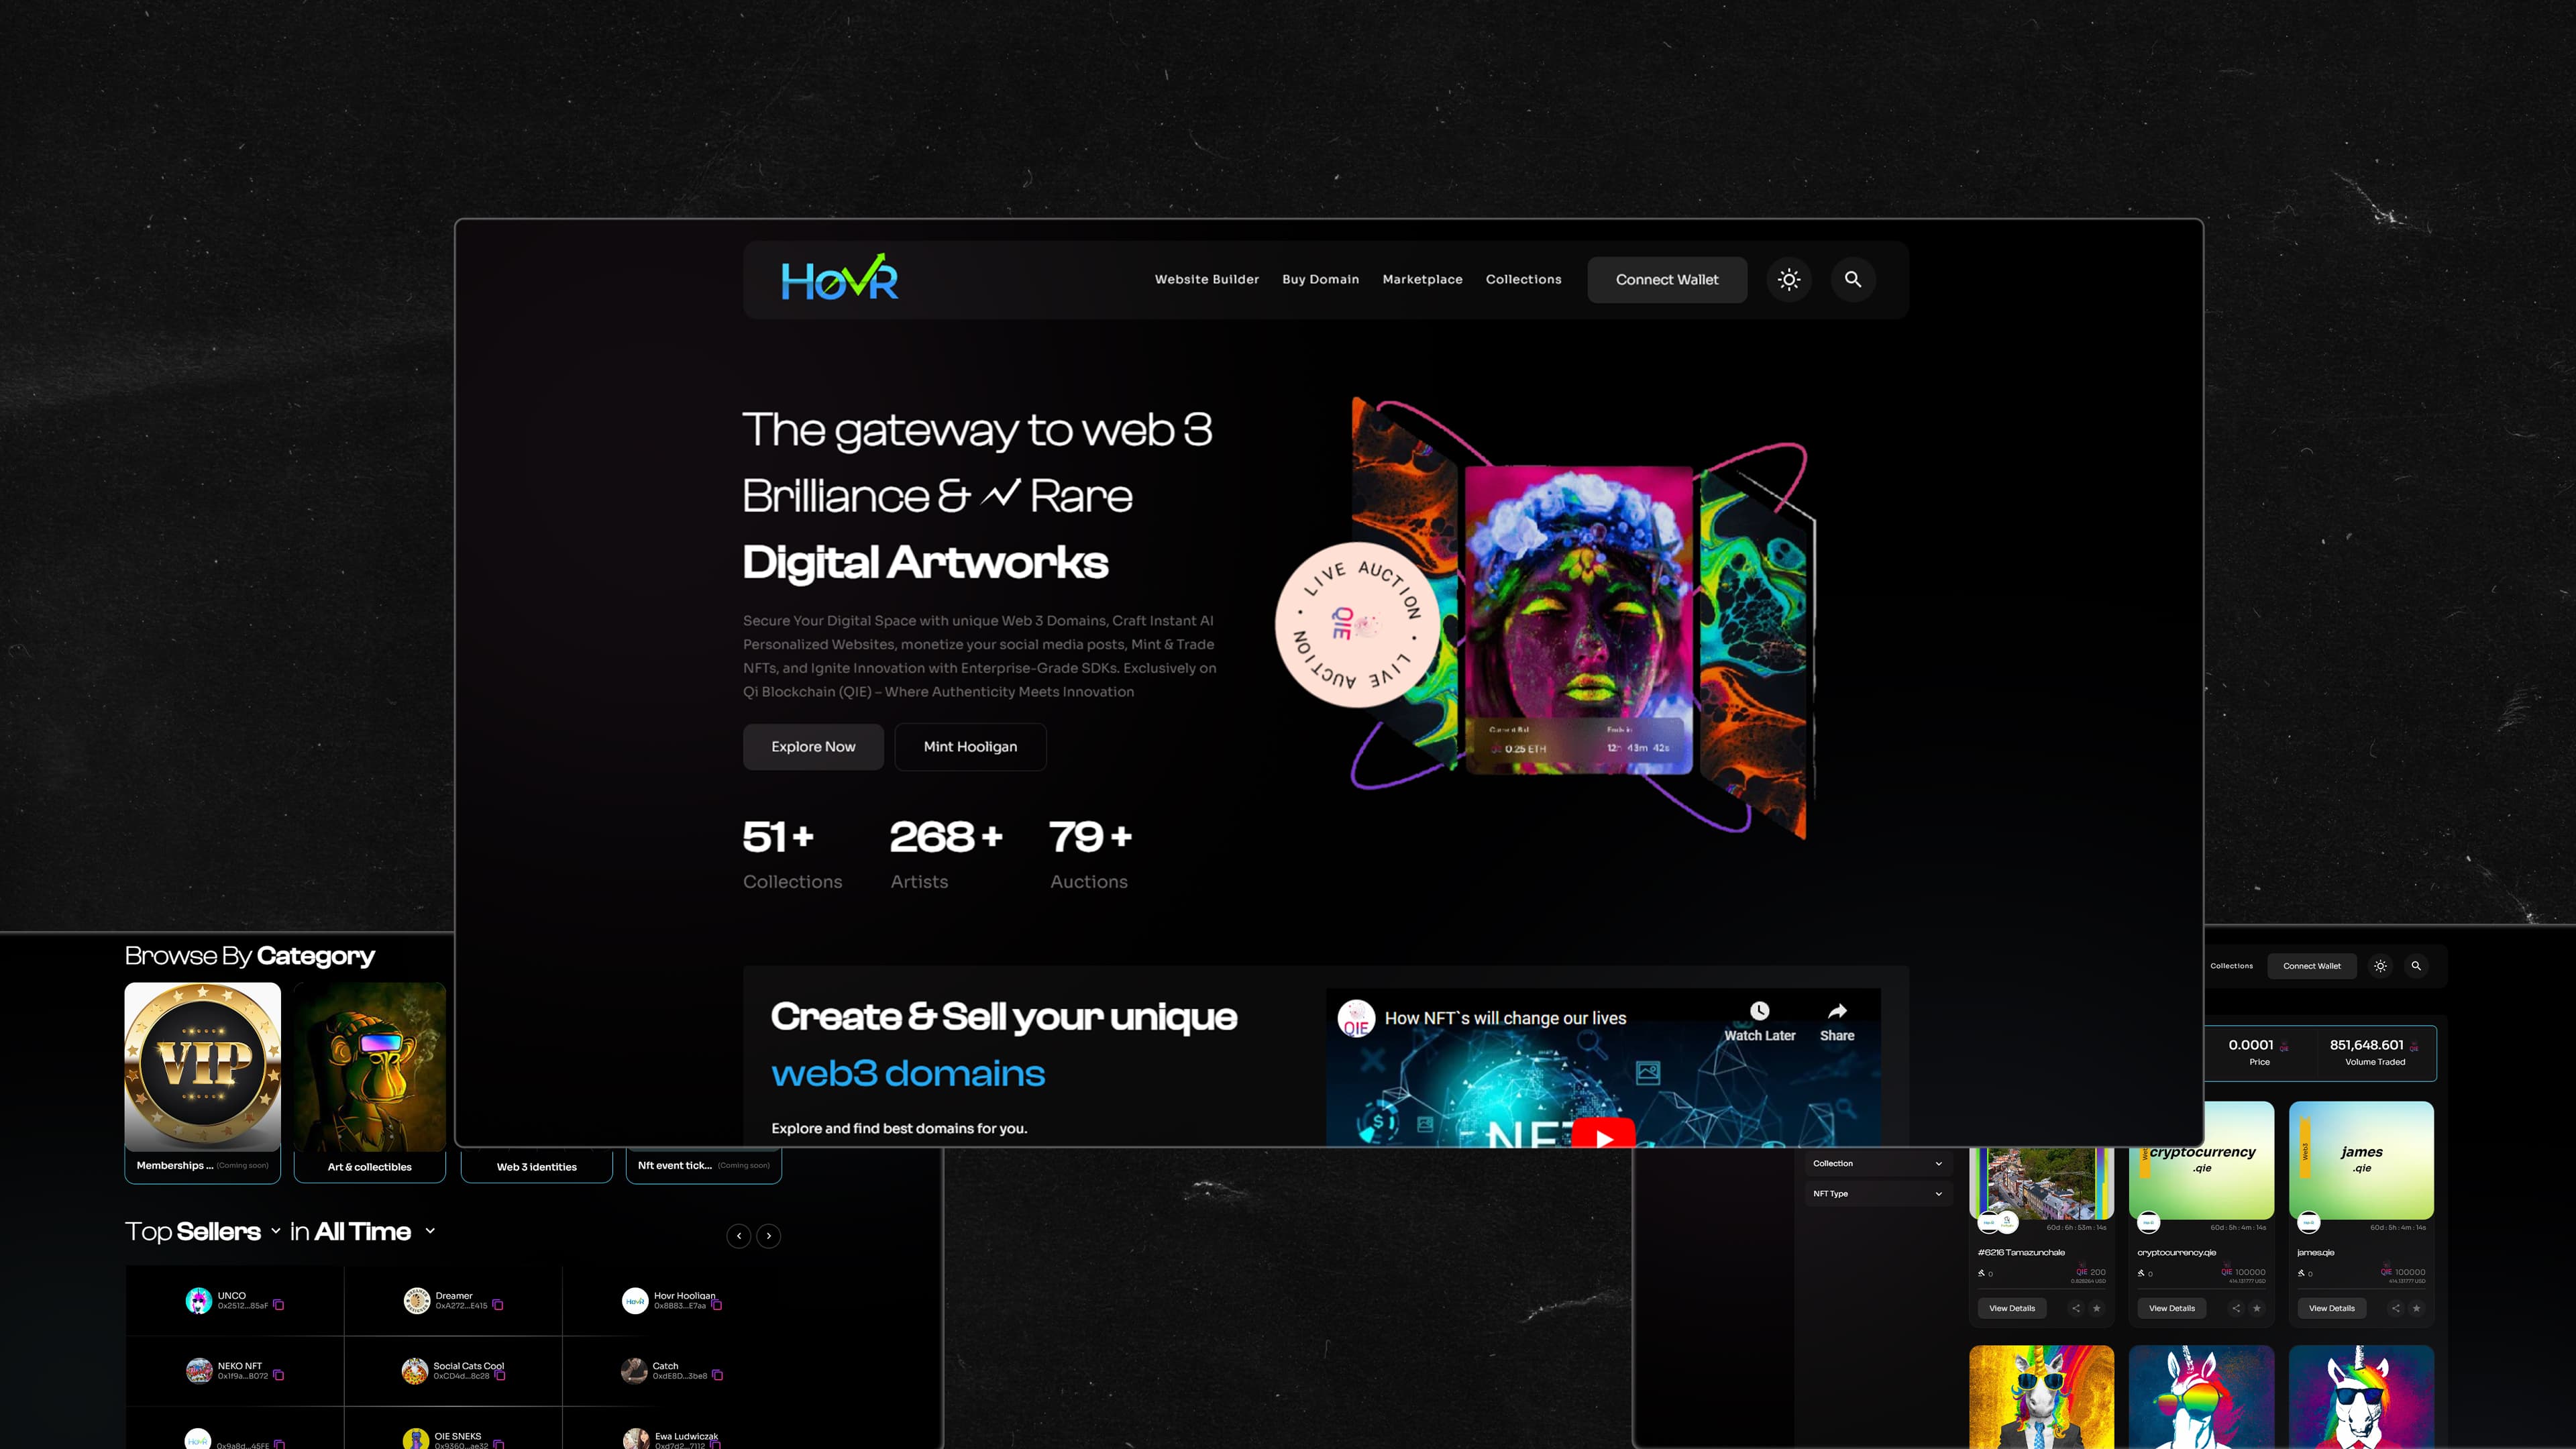Select the Web 3 Identities category tab
2576x1449 pixels.
(x=536, y=1166)
